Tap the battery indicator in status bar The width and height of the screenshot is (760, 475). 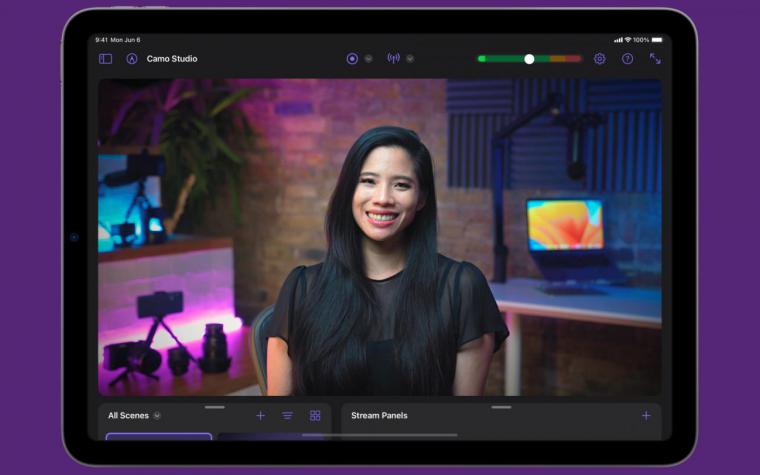657,40
